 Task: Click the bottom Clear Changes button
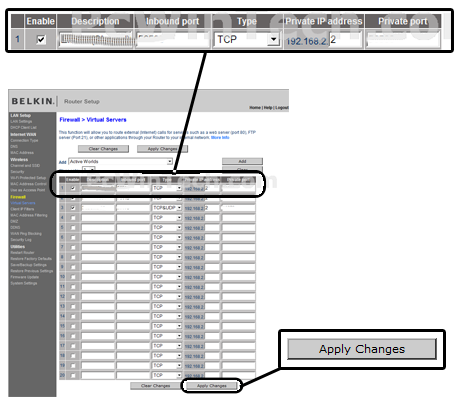pos(155,386)
